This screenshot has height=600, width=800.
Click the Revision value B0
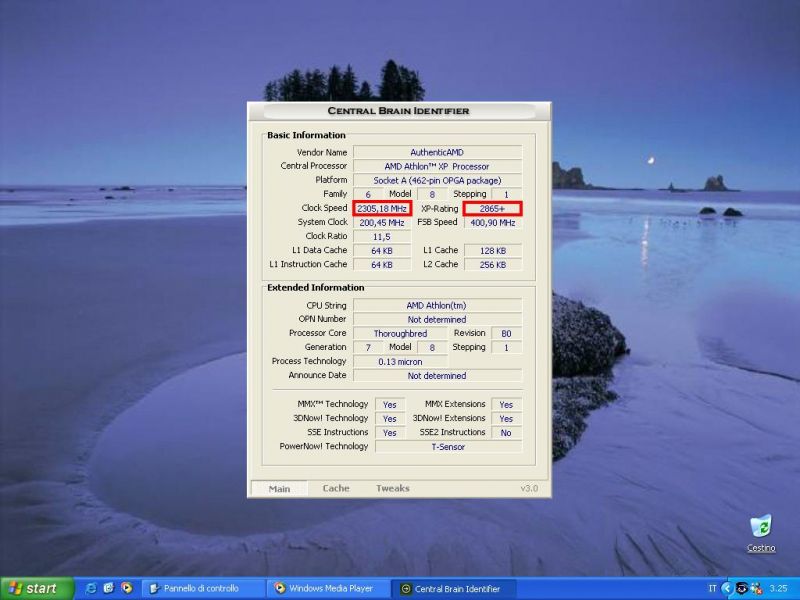(x=506, y=333)
